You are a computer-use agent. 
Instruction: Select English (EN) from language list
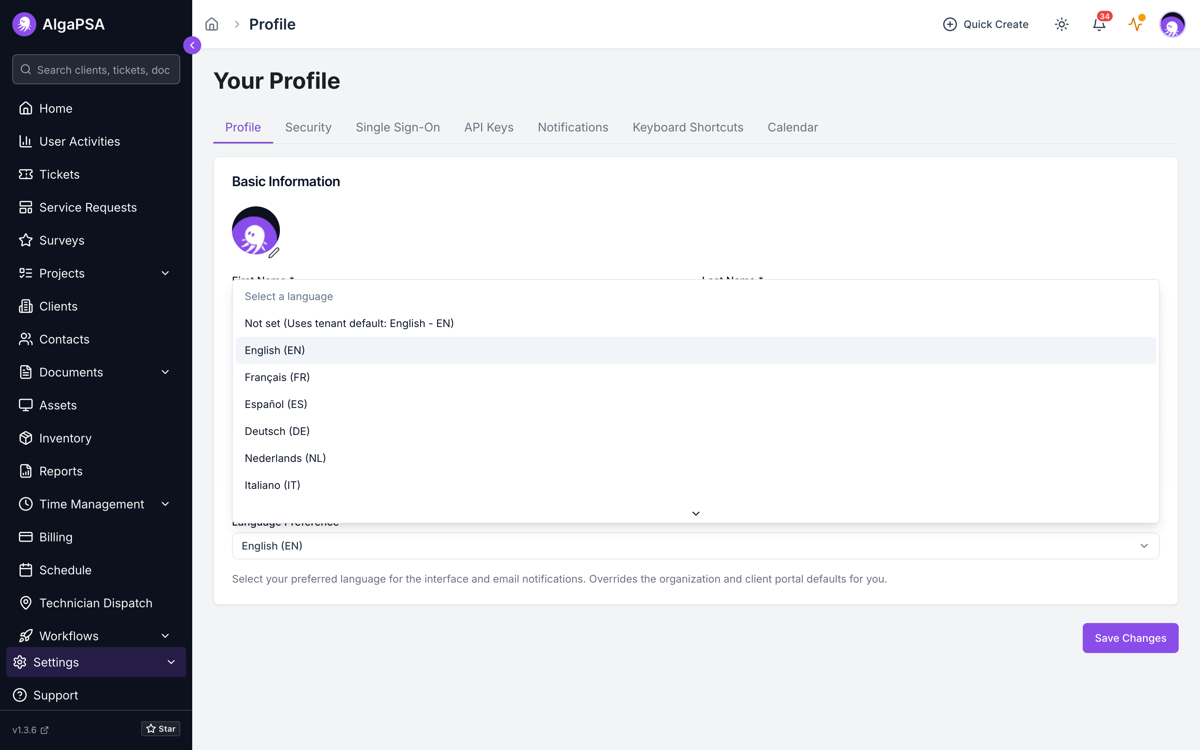click(x=695, y=350)
